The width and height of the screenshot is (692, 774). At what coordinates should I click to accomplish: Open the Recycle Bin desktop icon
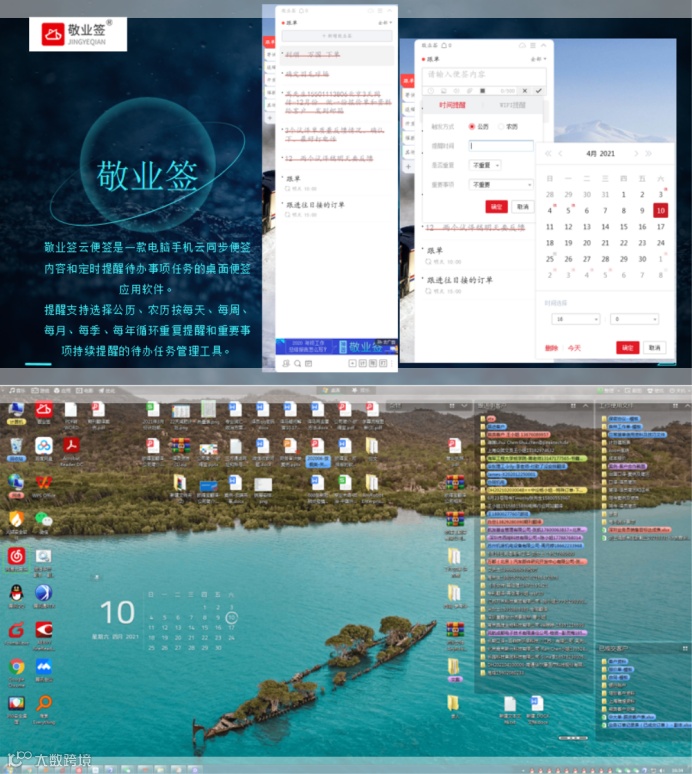(x=16, y=446)
